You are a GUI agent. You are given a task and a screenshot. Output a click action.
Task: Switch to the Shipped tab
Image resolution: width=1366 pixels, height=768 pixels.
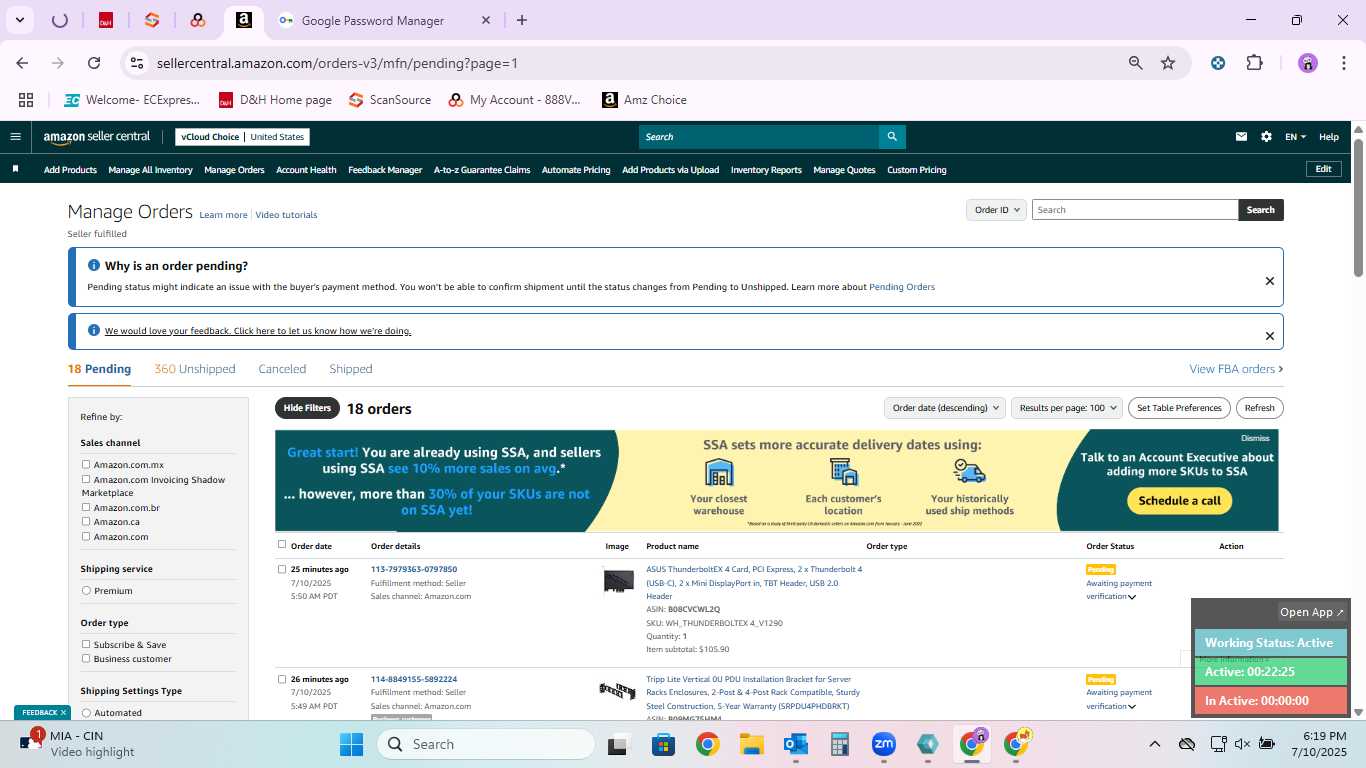click(351, 369)
